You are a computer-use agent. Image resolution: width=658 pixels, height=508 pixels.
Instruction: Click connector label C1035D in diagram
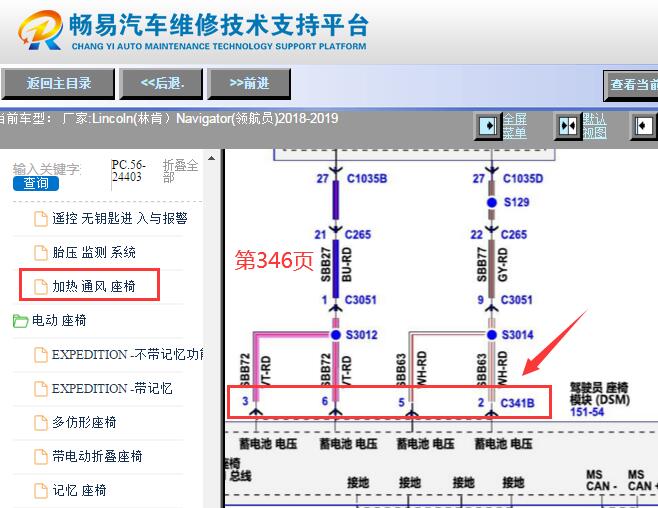click(x=523, y=179)
